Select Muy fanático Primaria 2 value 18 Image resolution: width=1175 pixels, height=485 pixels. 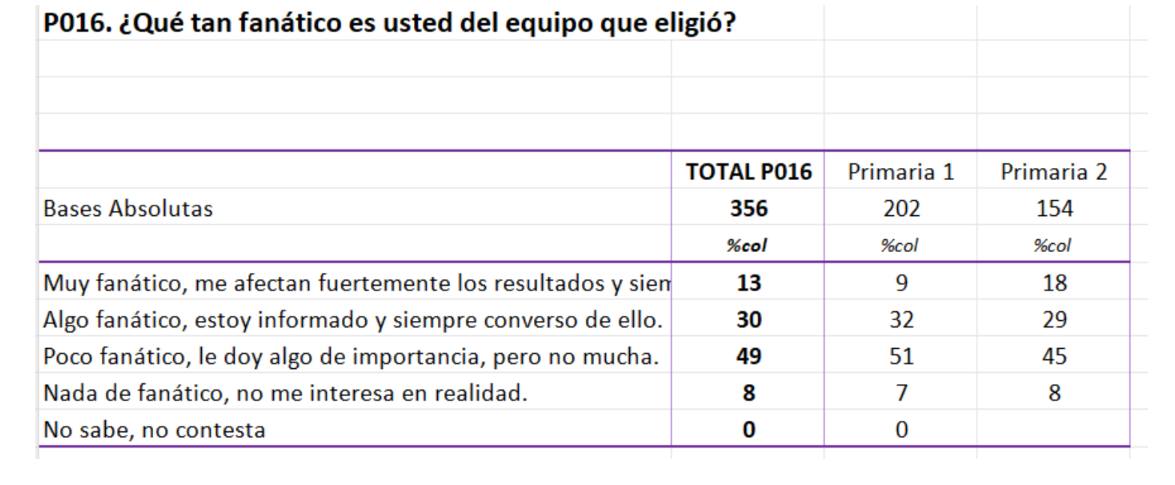pyautogui.click(x=1054, y=283)
